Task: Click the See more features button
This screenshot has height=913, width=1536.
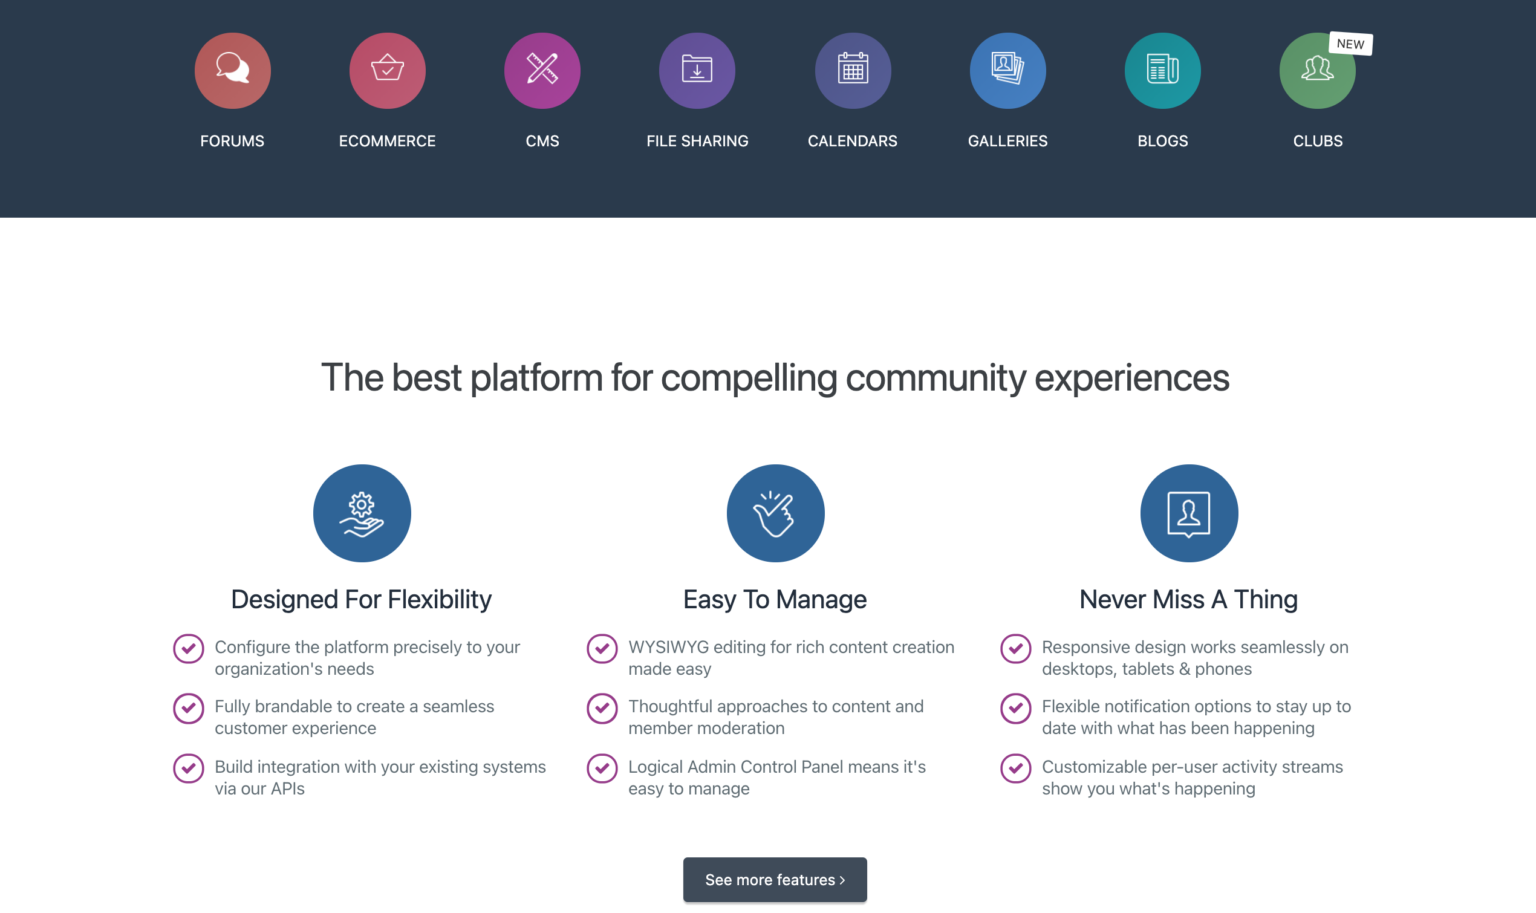Action: [x=775, y=880]
